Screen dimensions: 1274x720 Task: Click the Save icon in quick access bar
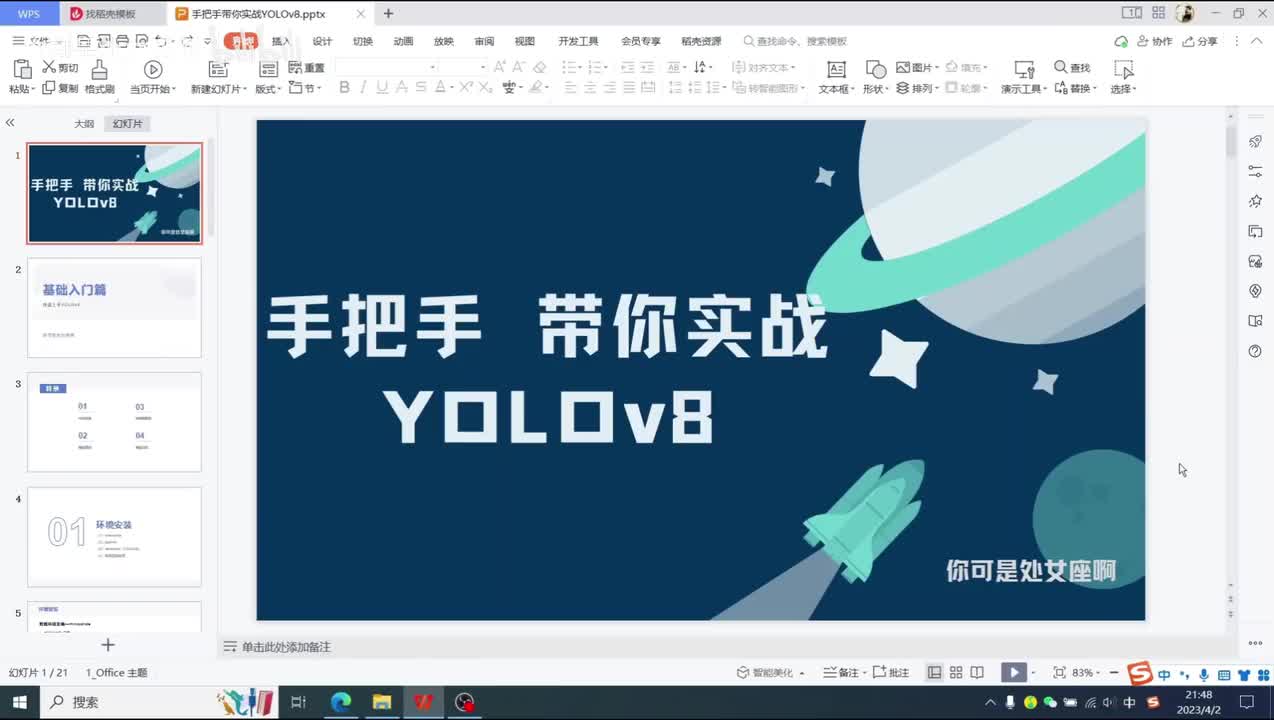(84, 41)
